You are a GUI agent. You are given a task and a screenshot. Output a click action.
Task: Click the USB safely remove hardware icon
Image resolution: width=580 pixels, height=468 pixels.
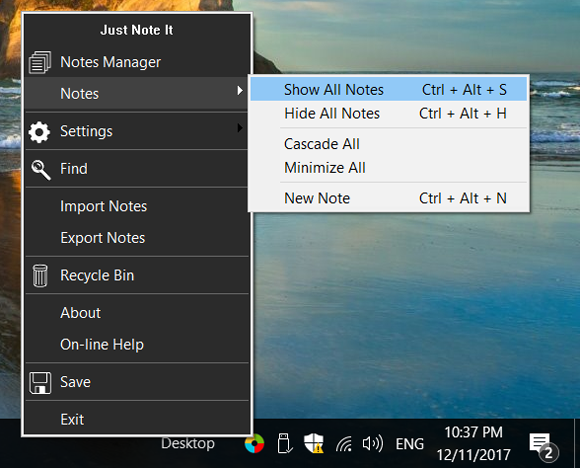[x=284, y=443]
